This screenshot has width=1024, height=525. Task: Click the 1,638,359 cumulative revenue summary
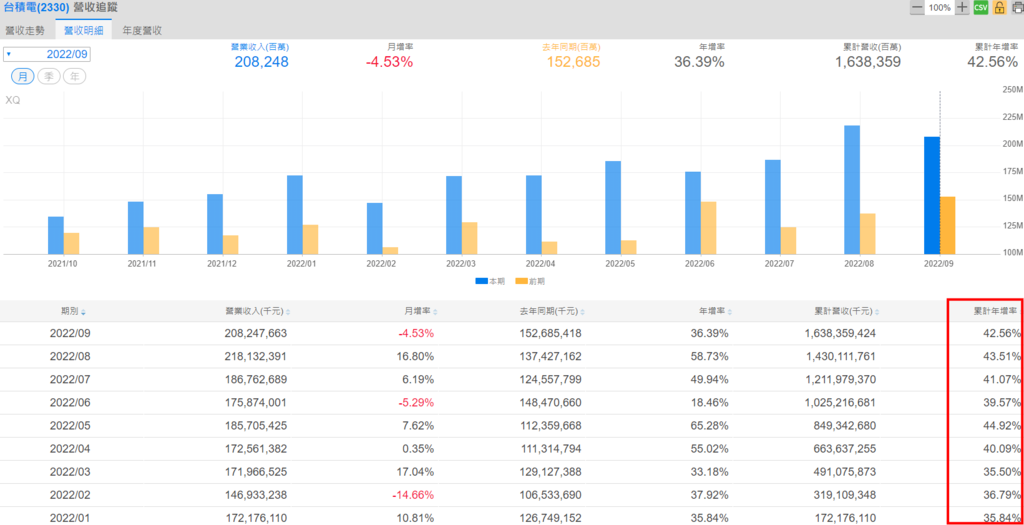tap(868, 62)
